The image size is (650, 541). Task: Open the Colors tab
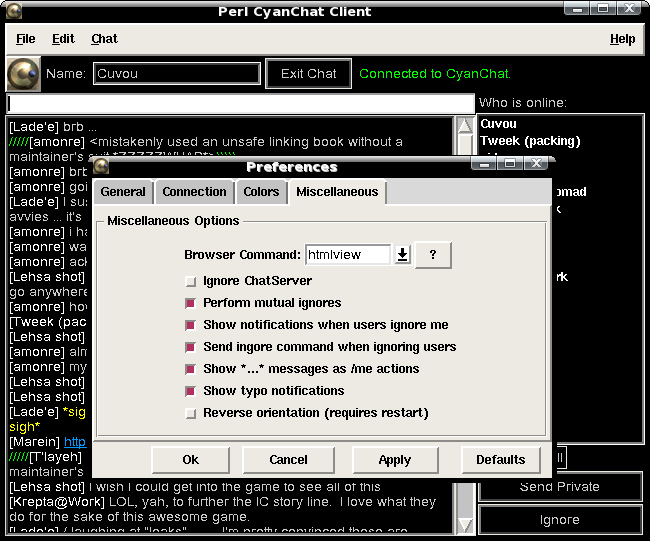(261, 192)
